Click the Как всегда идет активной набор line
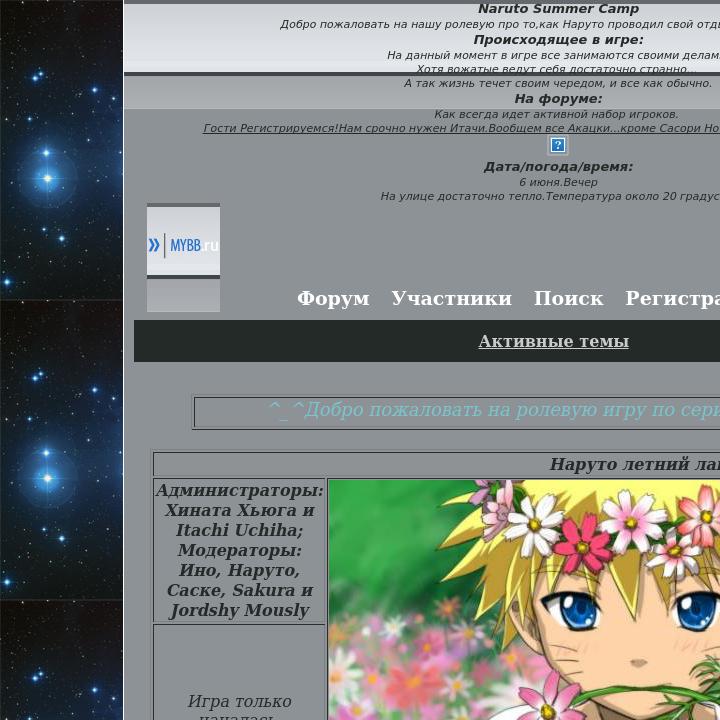 click(556, 114)
